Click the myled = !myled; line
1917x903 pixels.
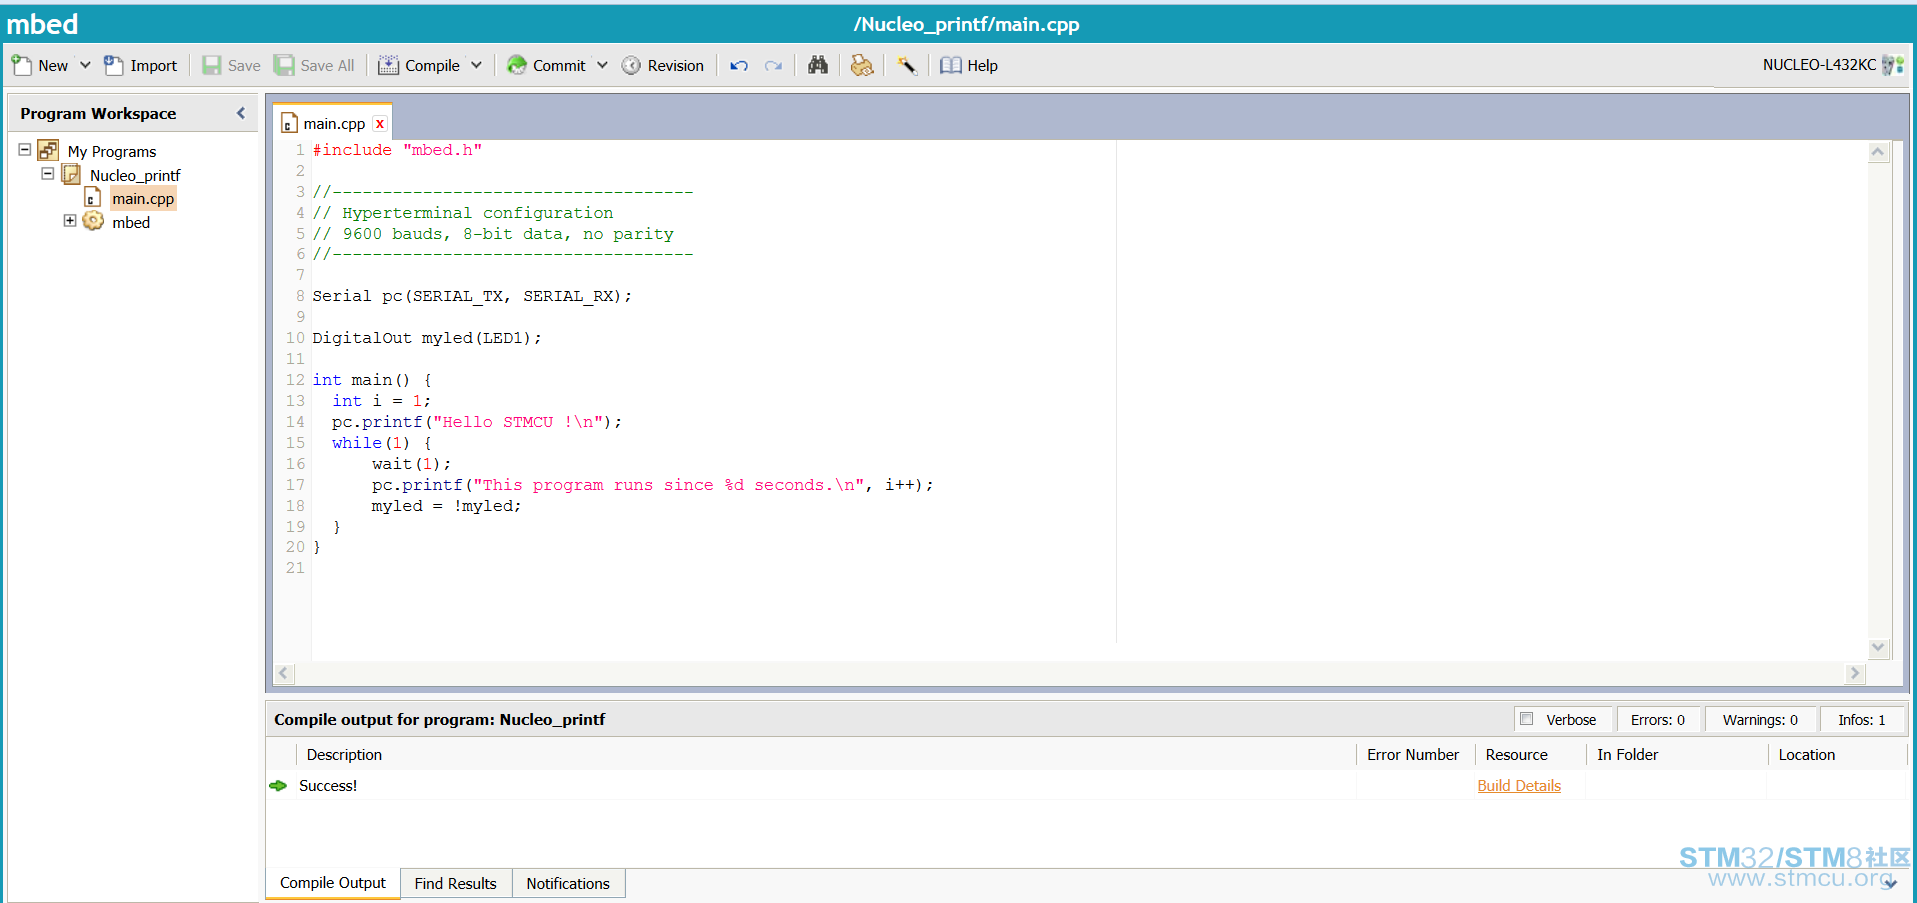pyautogui.click(x=446, y=506)
